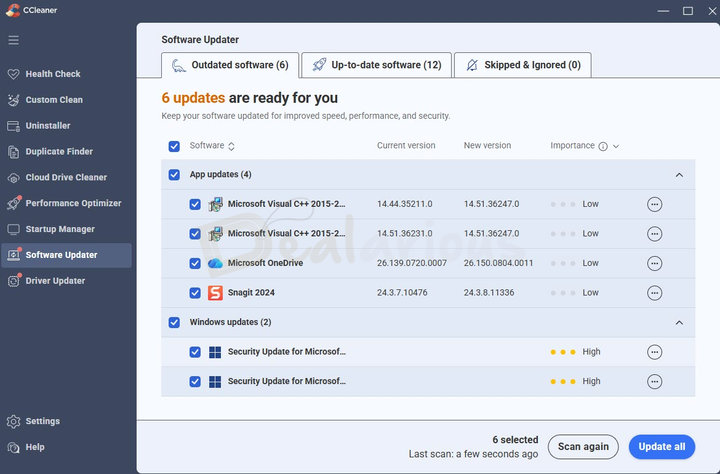Uncheck the last Security Update for Microsoft checkbox

195,381
